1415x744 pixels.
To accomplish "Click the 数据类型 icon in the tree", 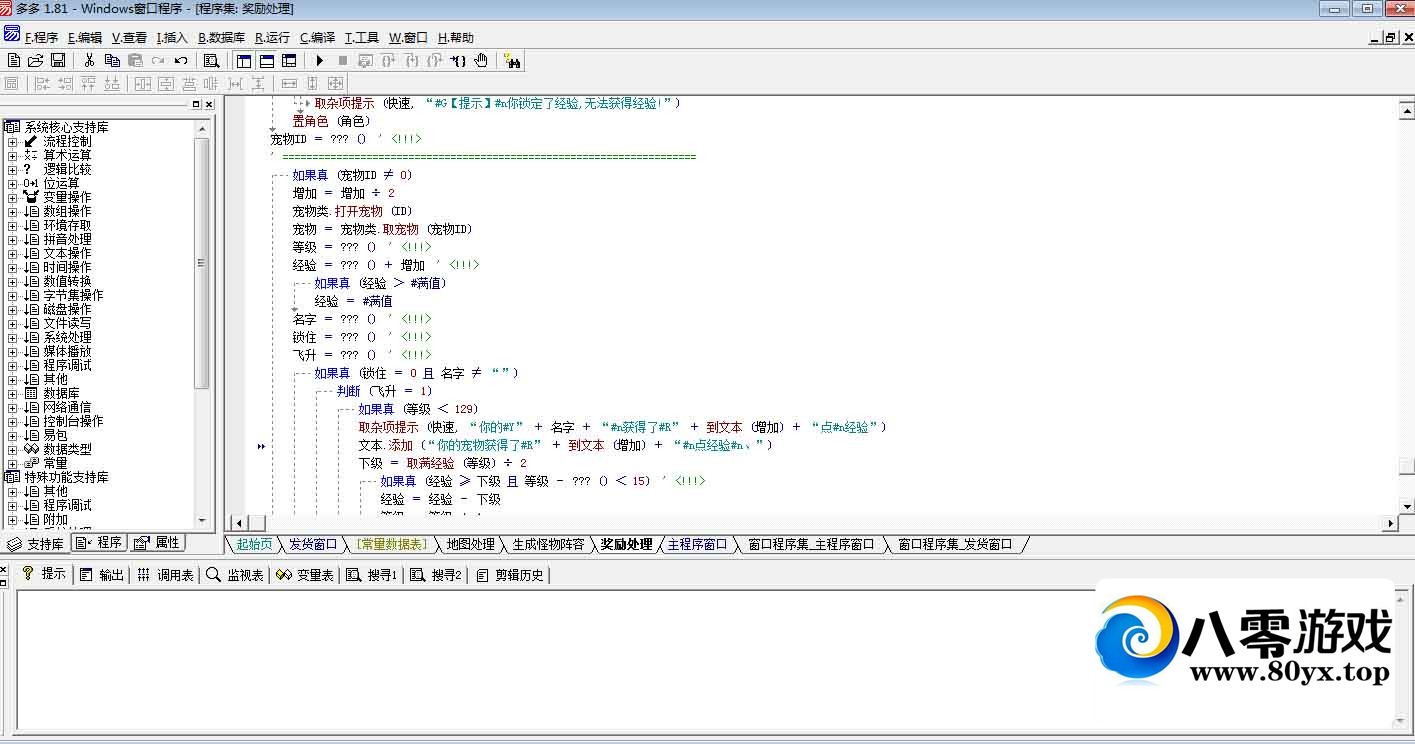I will tap(31, 449).
